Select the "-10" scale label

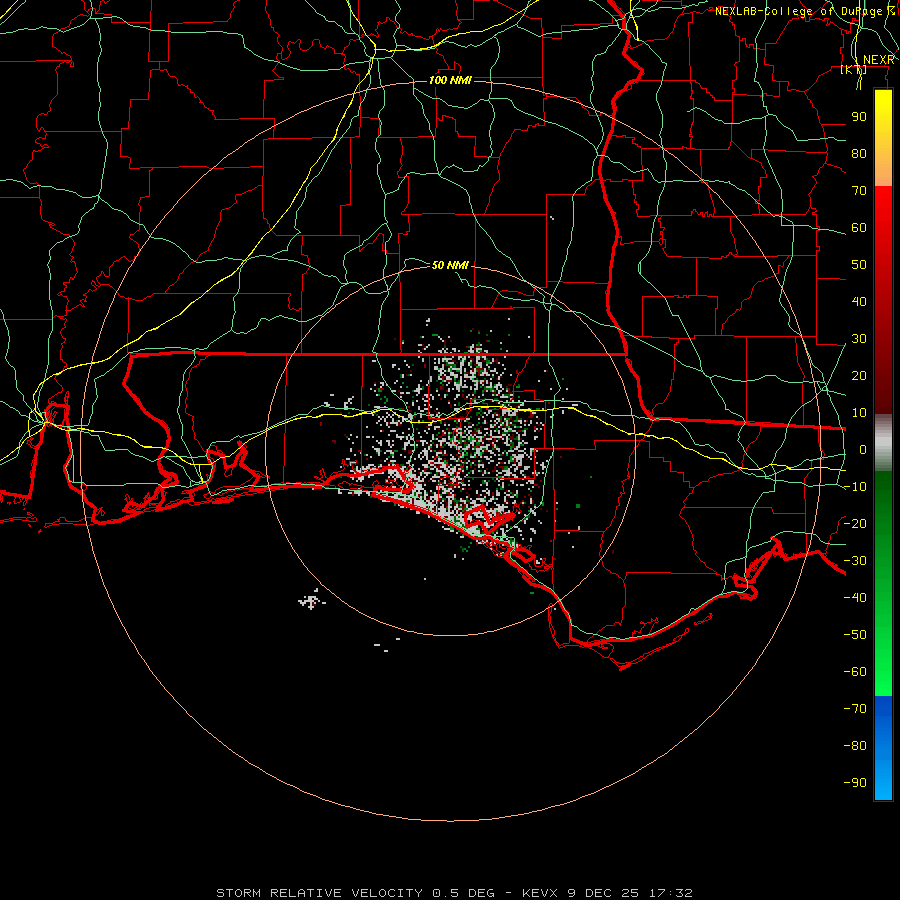pos(855,487)
